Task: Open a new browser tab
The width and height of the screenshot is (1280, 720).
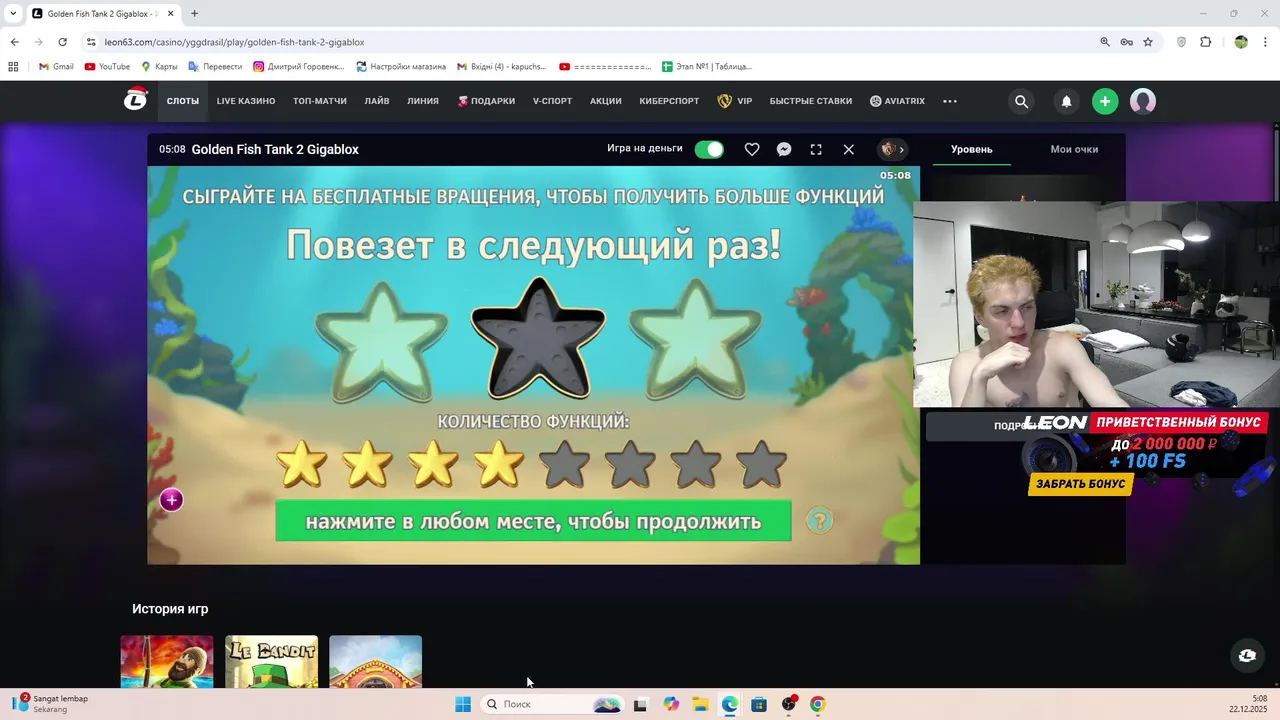Action: tap(194, 14)
